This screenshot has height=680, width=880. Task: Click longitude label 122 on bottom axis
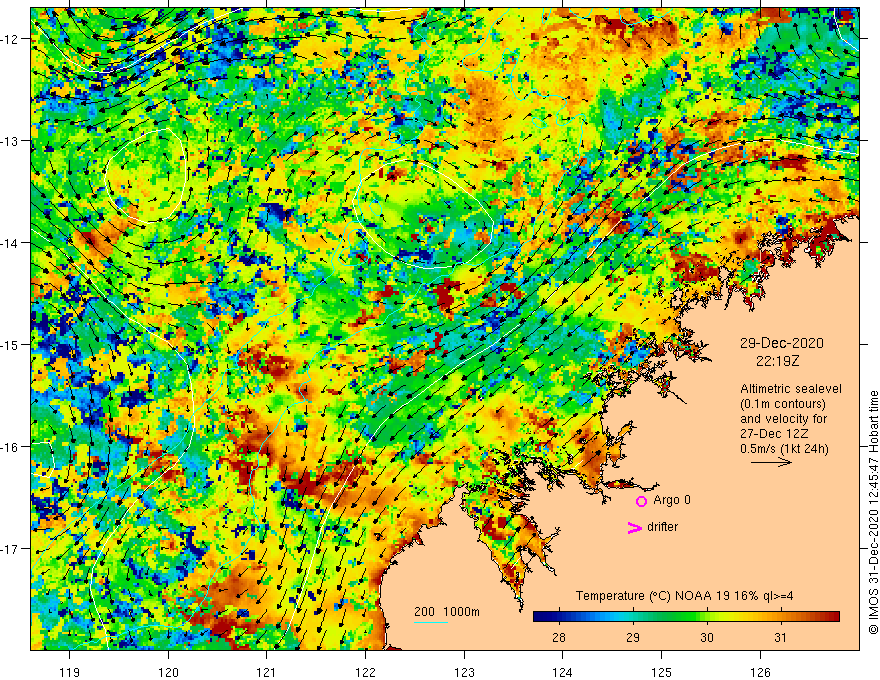365,672
